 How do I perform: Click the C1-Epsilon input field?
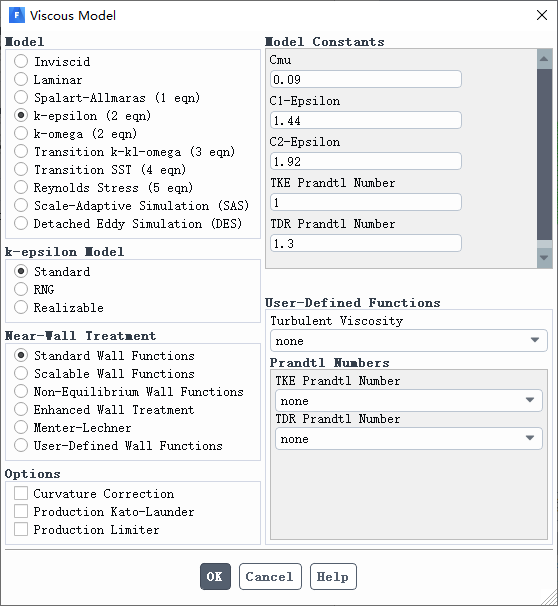pyautogui.click(x=366, y=120)
